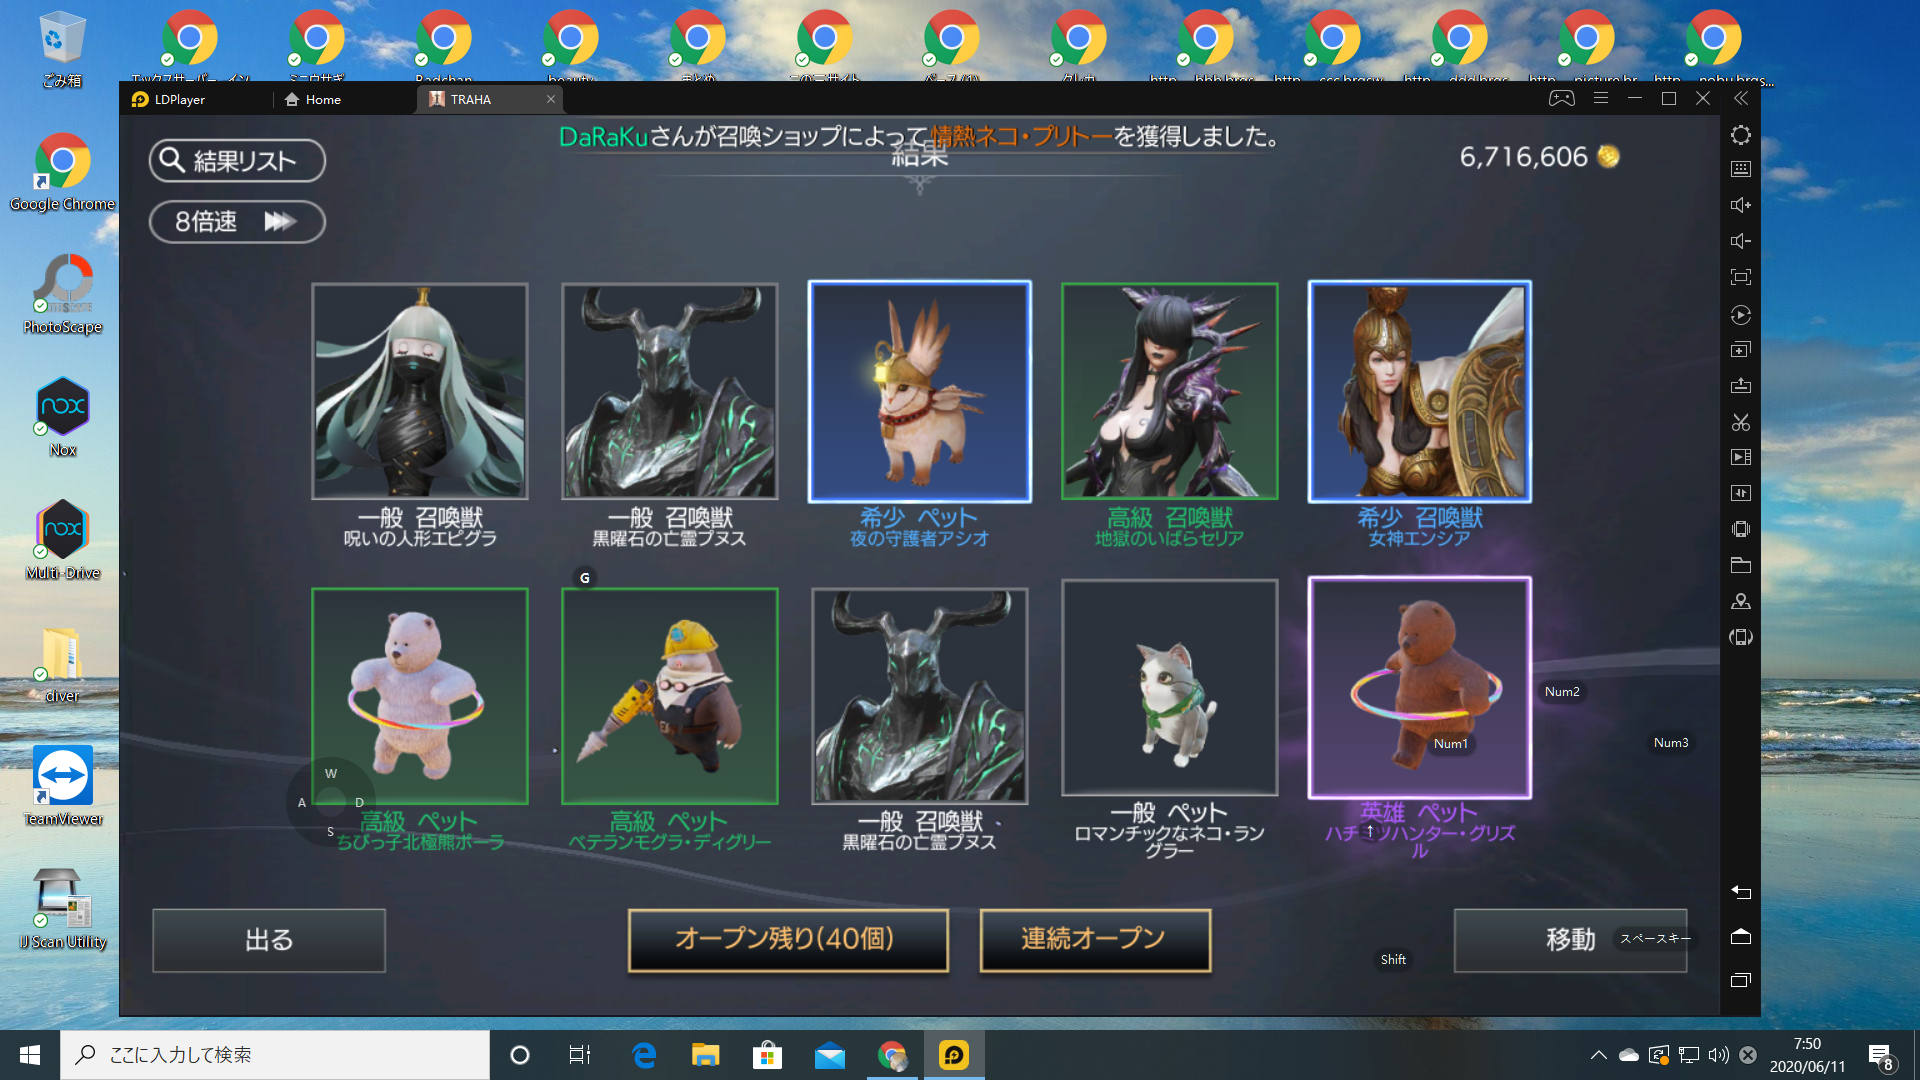Open video recorder icon in sidebar
The width and height of the screenshot is (1920, 1080).
click(1740, 457)
